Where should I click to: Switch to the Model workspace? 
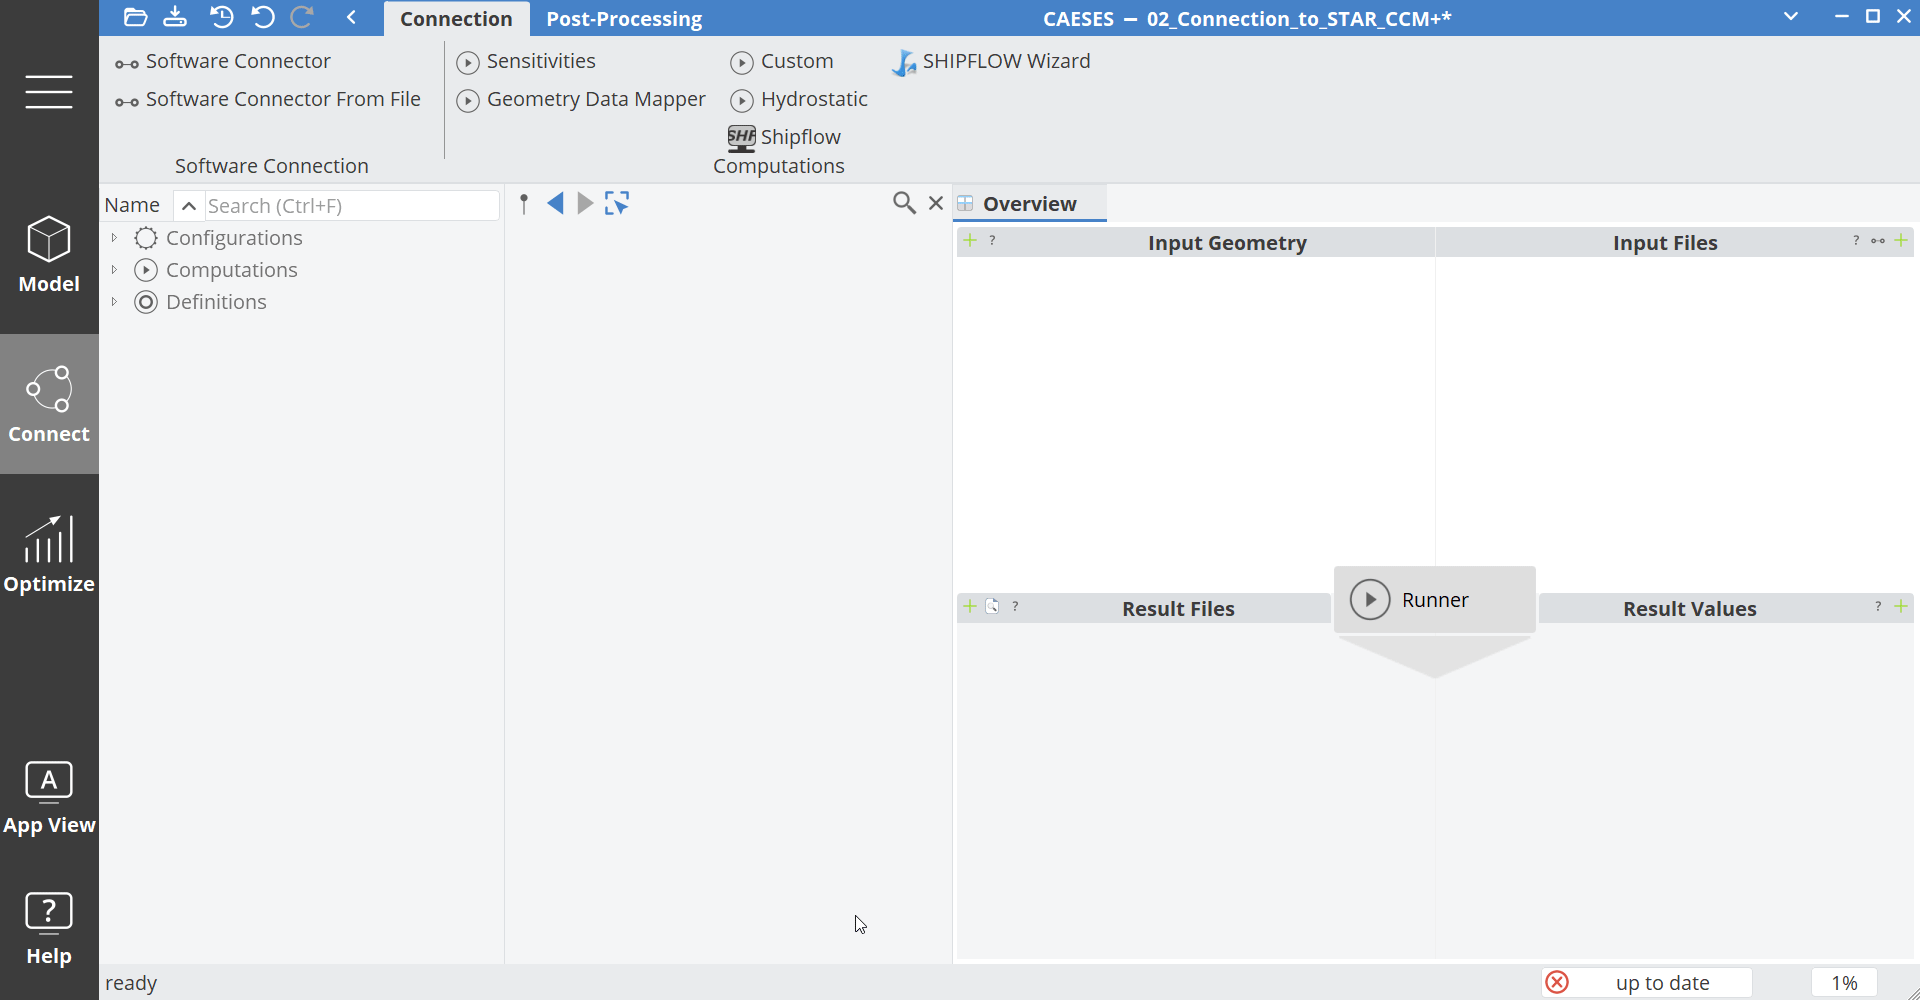point(49,255)
